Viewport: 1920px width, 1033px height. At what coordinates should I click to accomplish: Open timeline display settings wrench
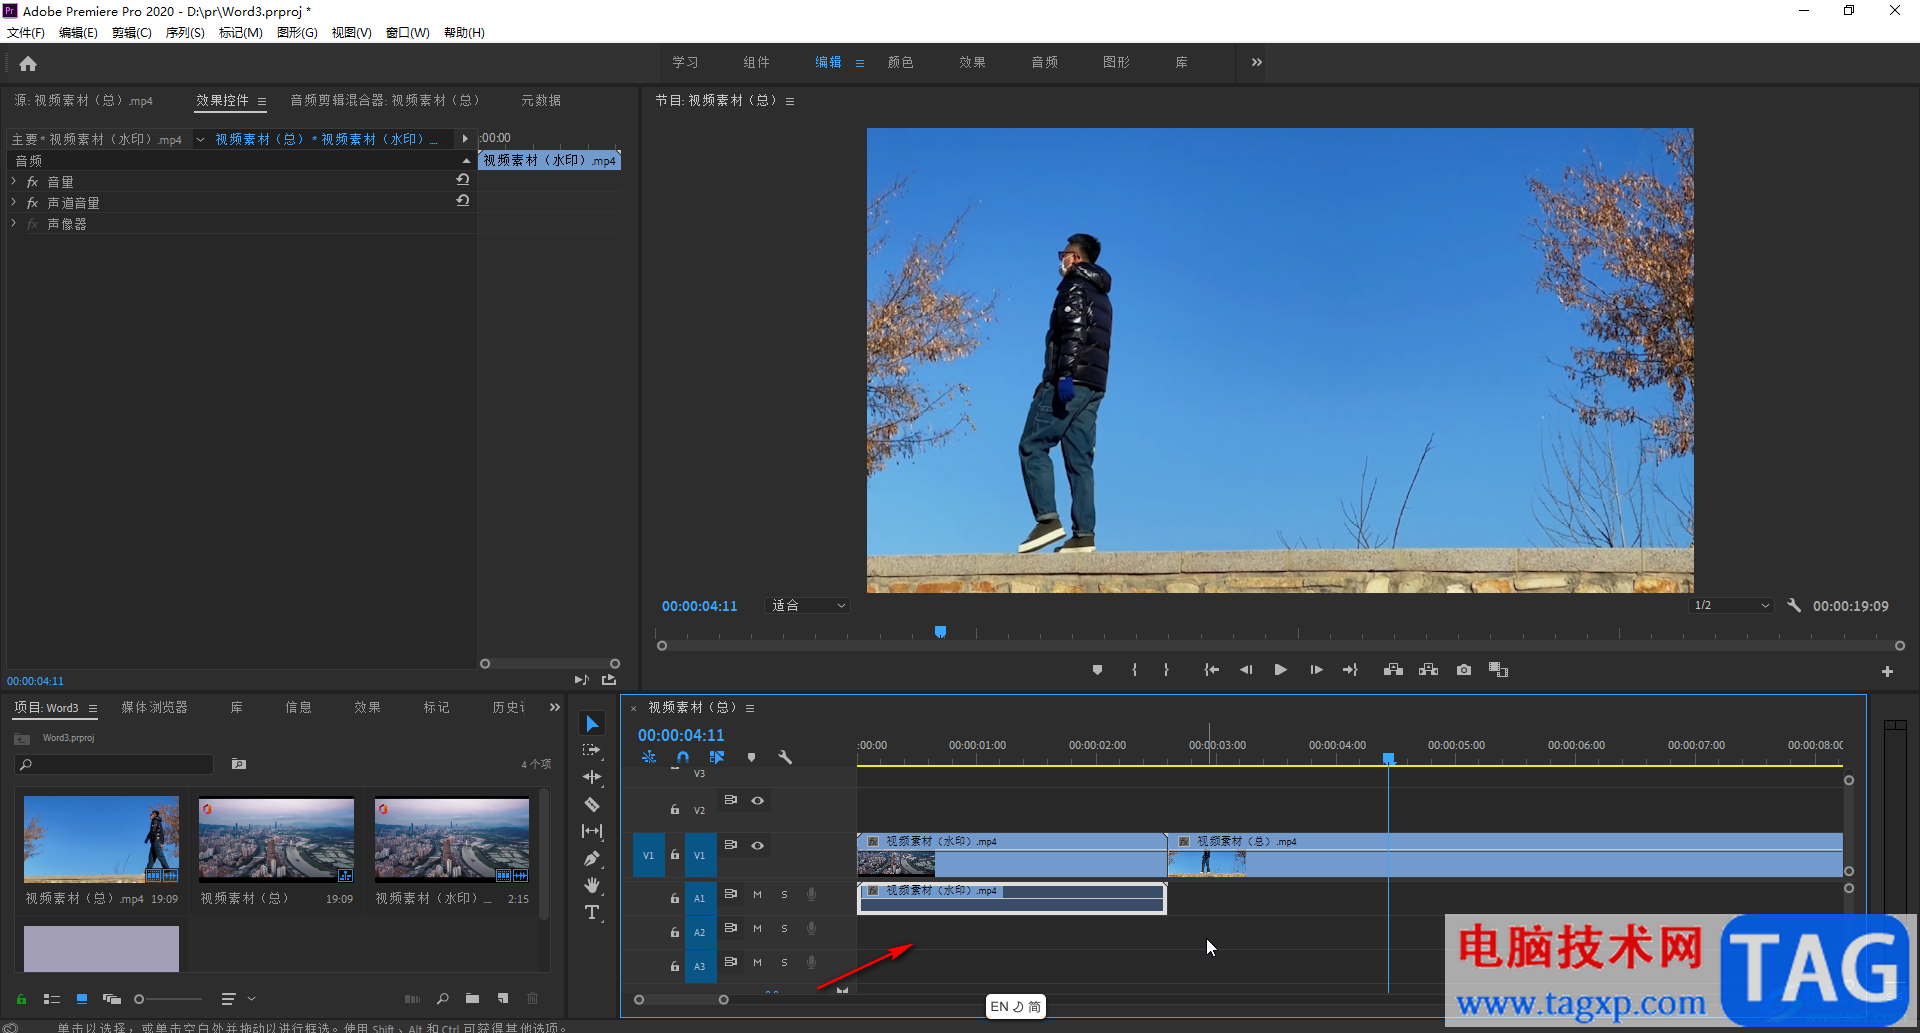[785, 757]
